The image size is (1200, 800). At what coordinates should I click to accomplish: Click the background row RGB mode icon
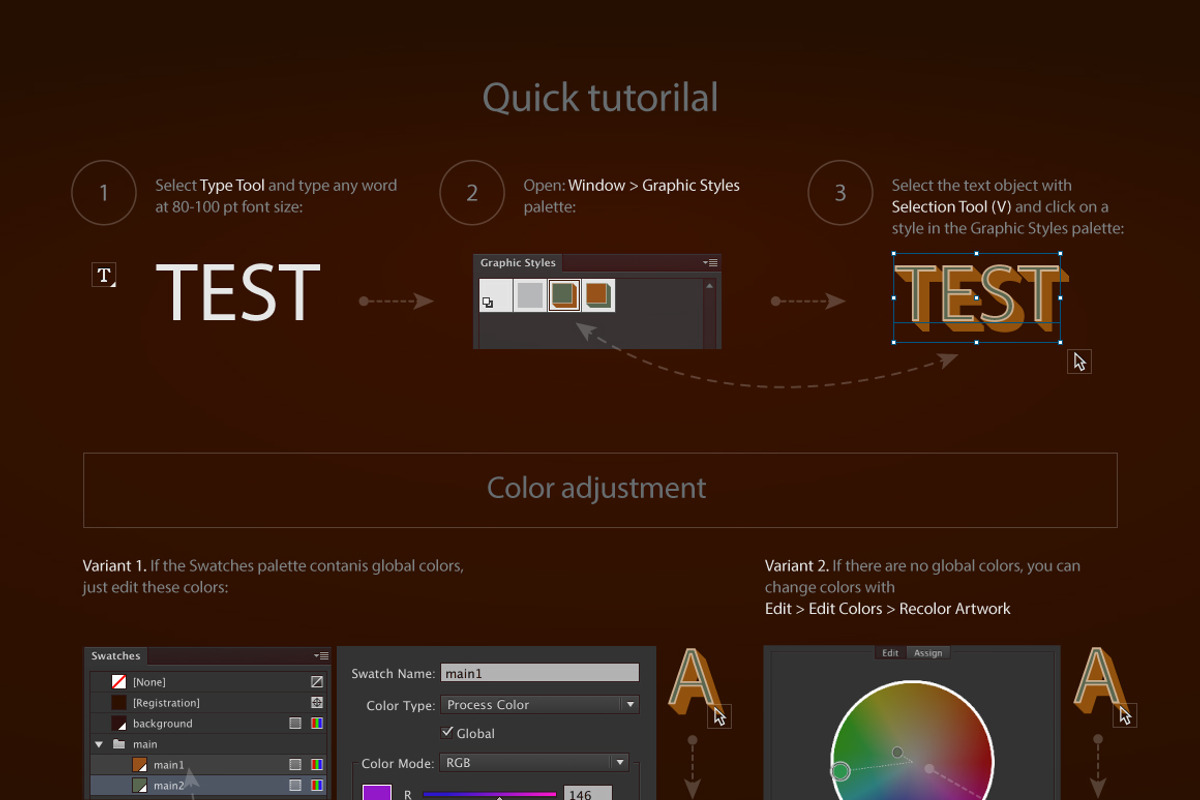[317, 723]
